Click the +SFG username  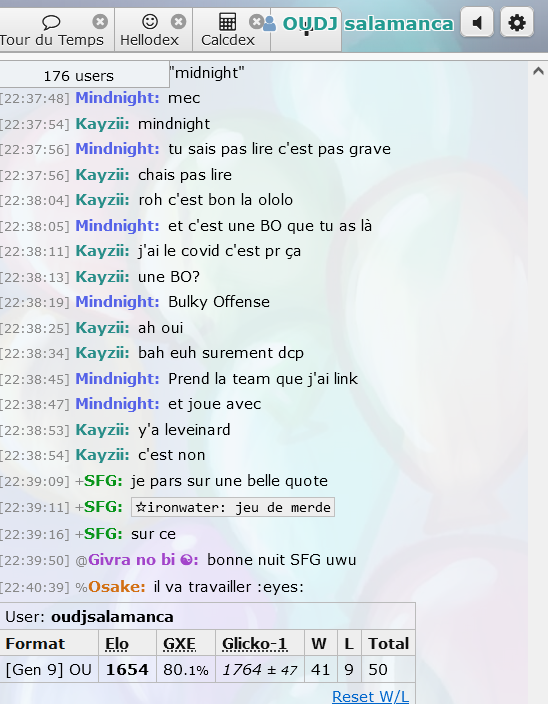(x=99, y=481)
